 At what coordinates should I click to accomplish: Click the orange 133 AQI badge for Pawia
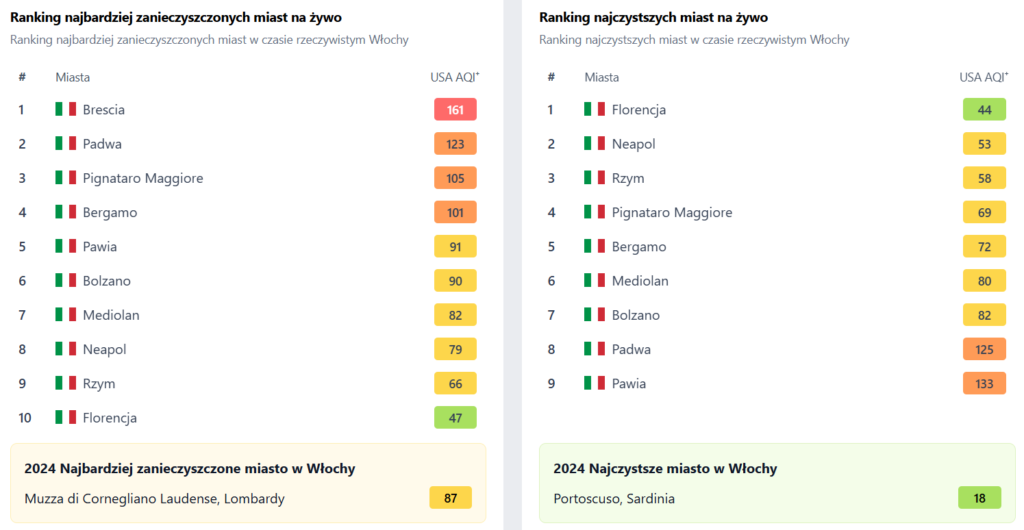coord(984,383)
